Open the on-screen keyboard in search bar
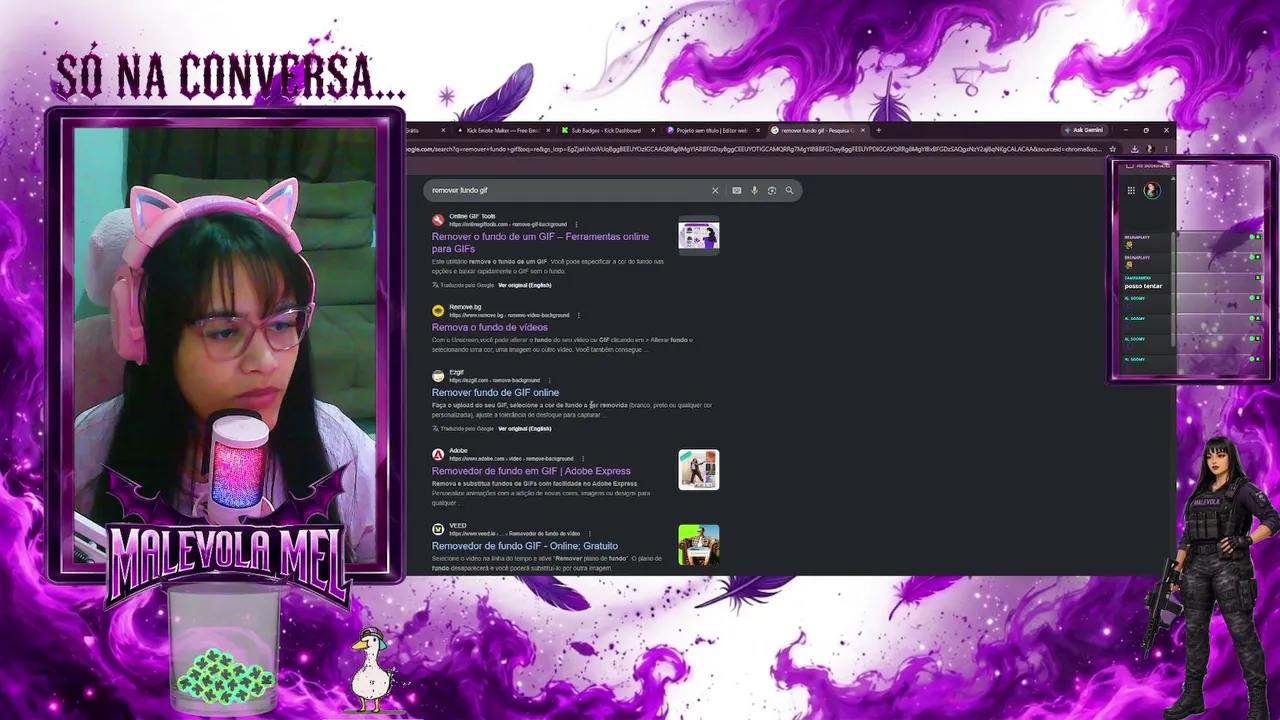The width and height of the screenshot is (1280, 720). click(x=737, y=190)
